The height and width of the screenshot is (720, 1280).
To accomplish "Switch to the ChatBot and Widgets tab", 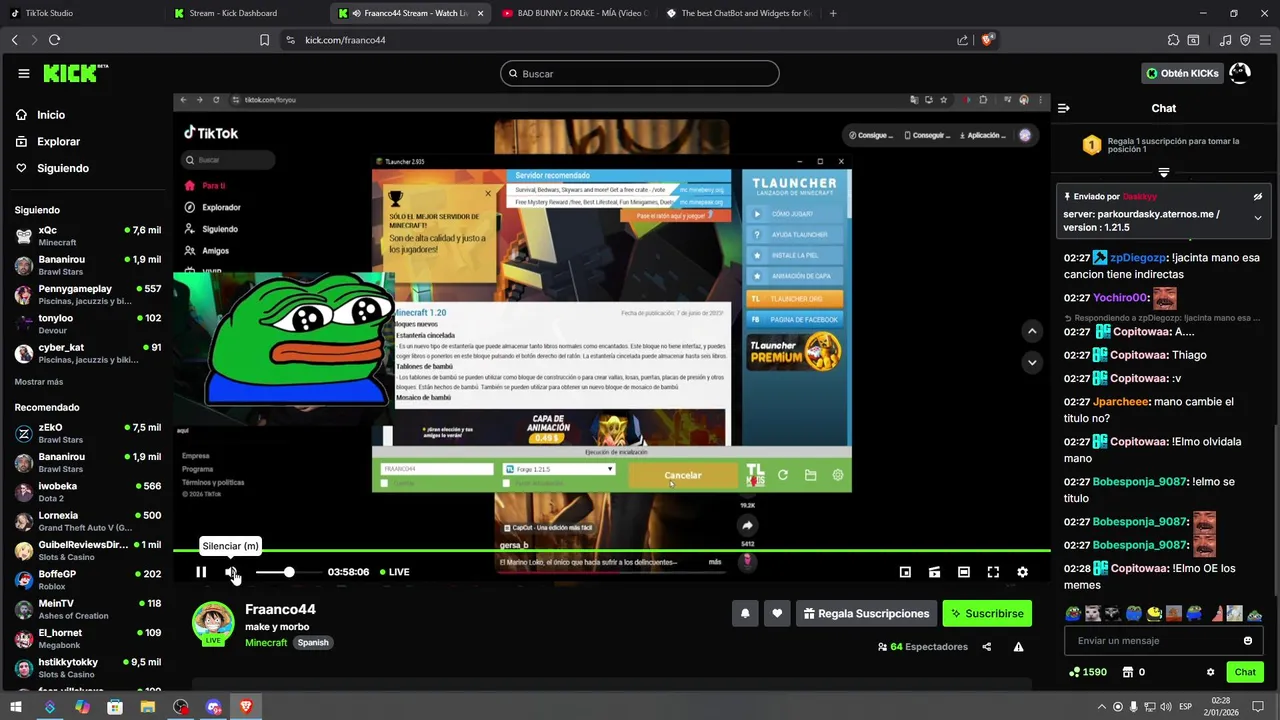I will click(x=738, y=13).
